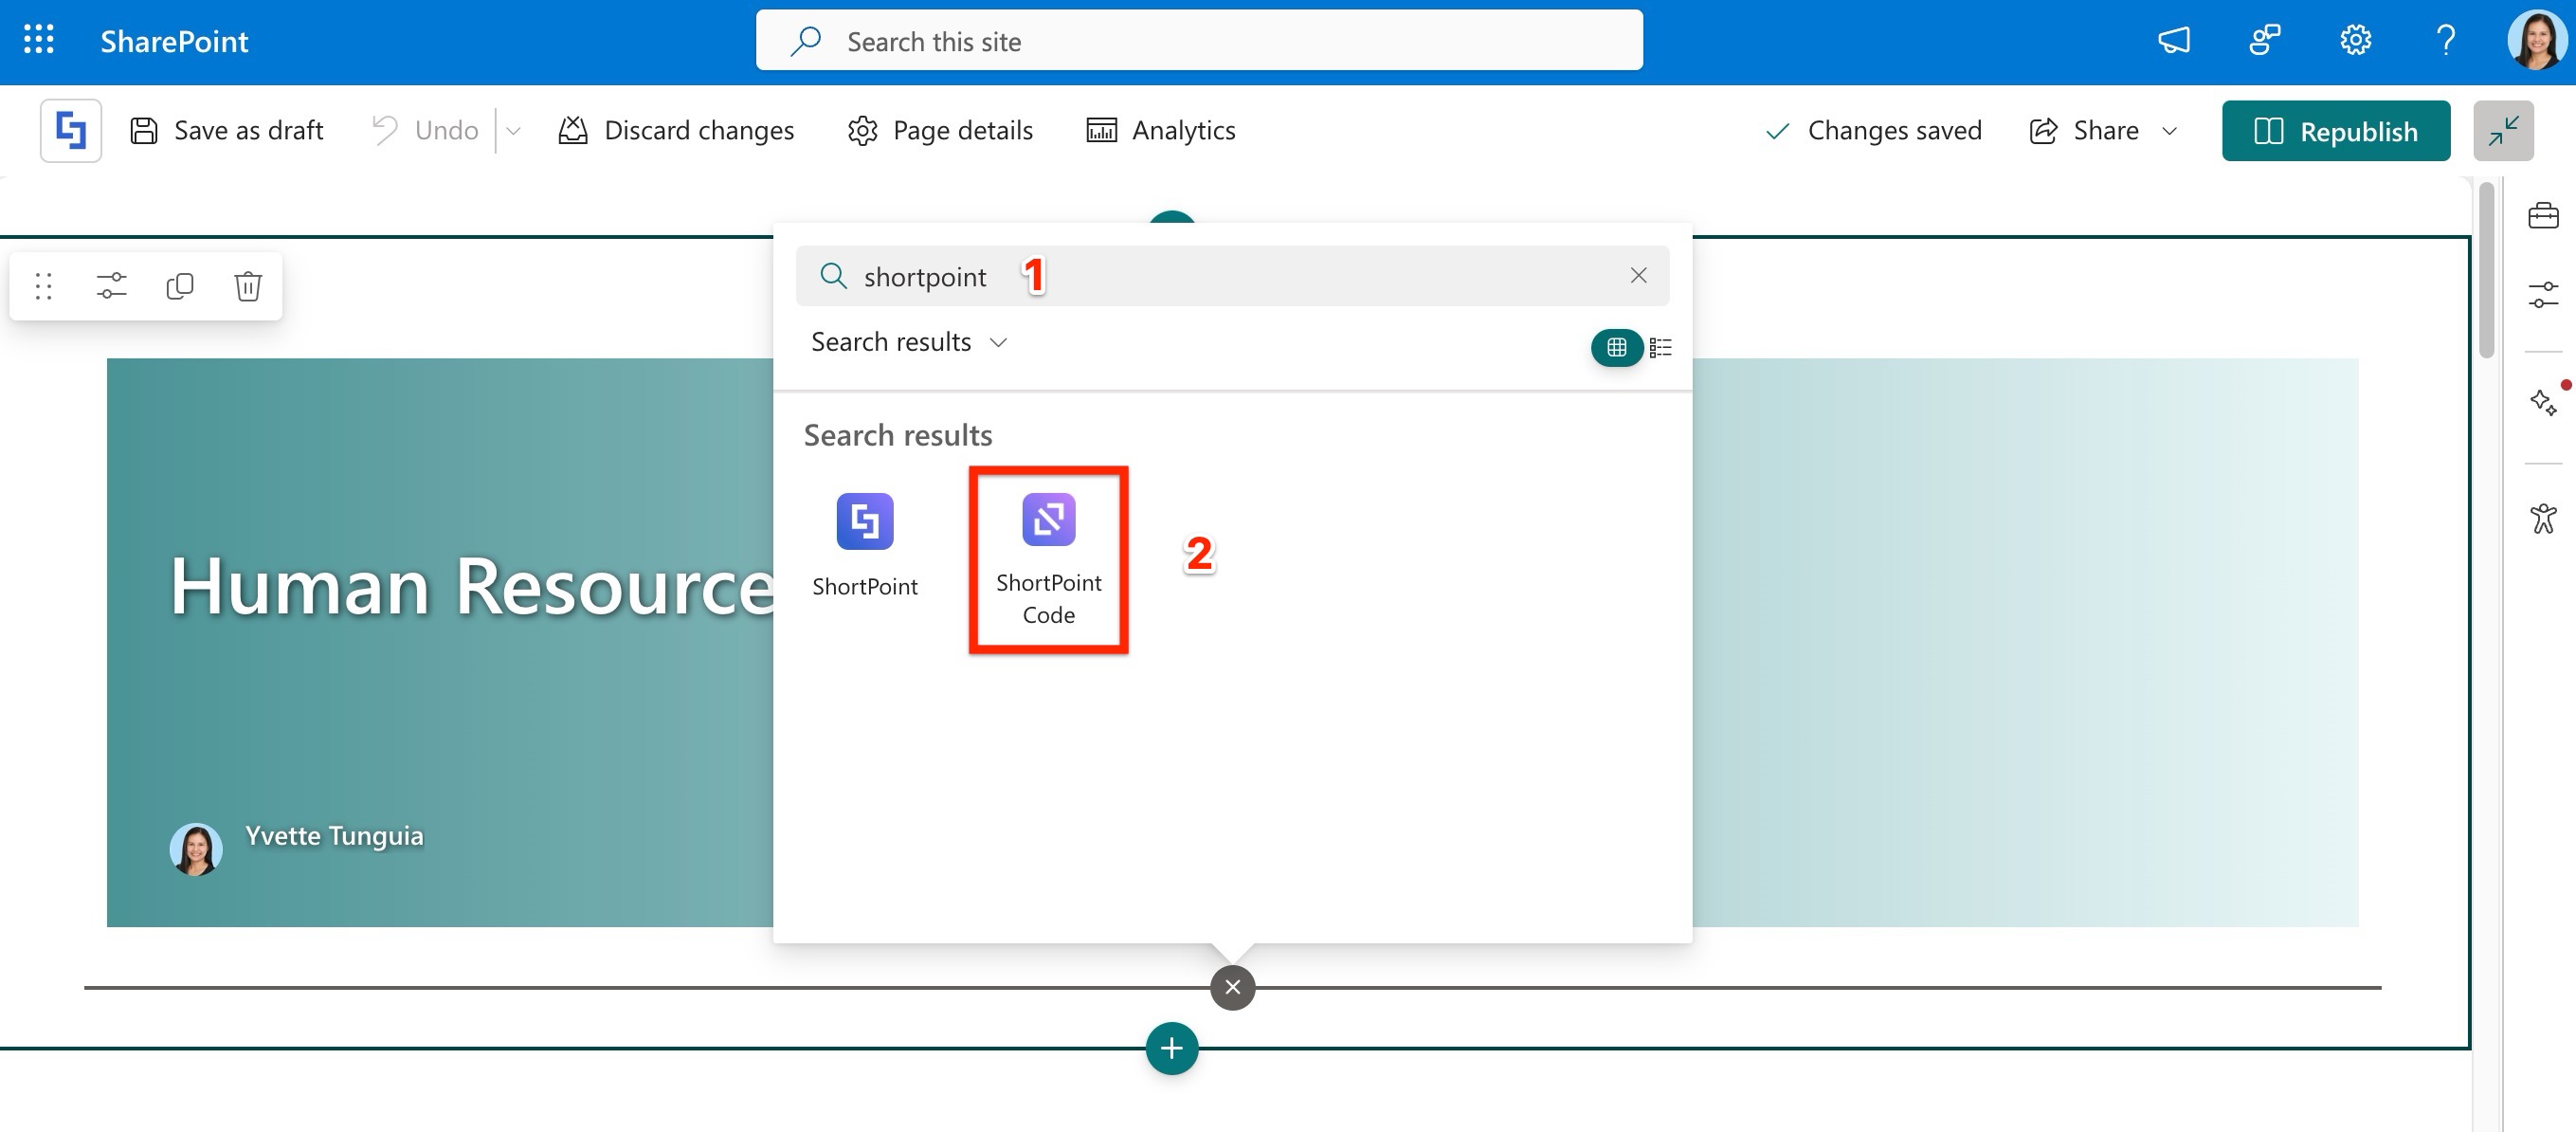
Task: Open the Share dropdown menu
Action: 2168,131
